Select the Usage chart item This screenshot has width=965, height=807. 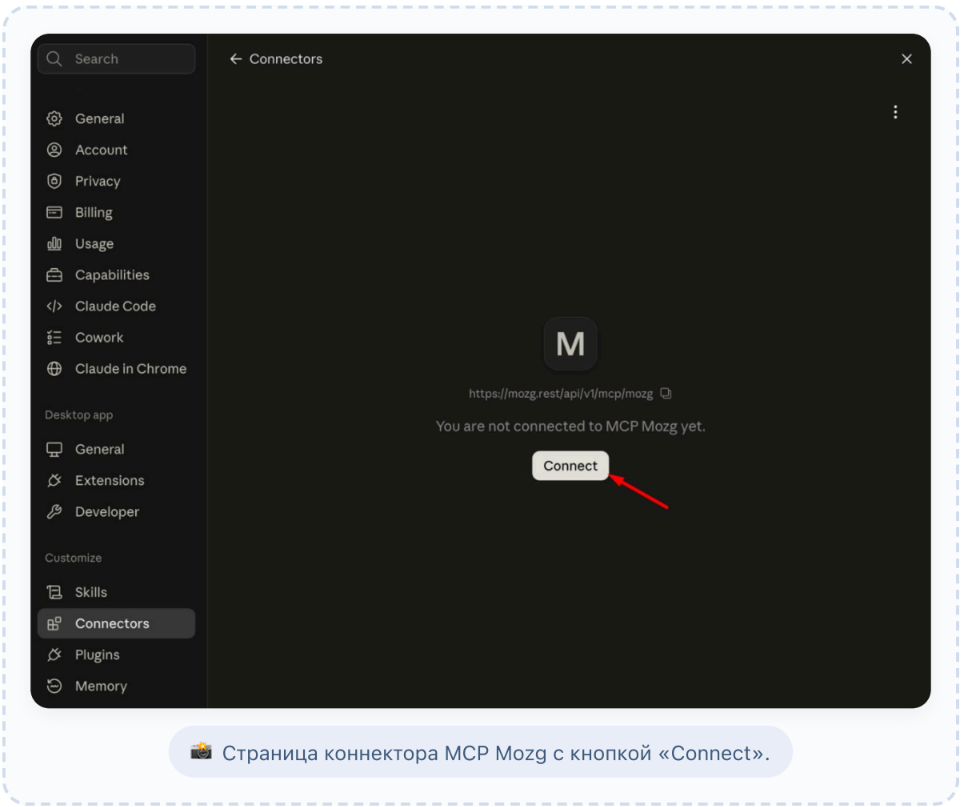point(116,244)
